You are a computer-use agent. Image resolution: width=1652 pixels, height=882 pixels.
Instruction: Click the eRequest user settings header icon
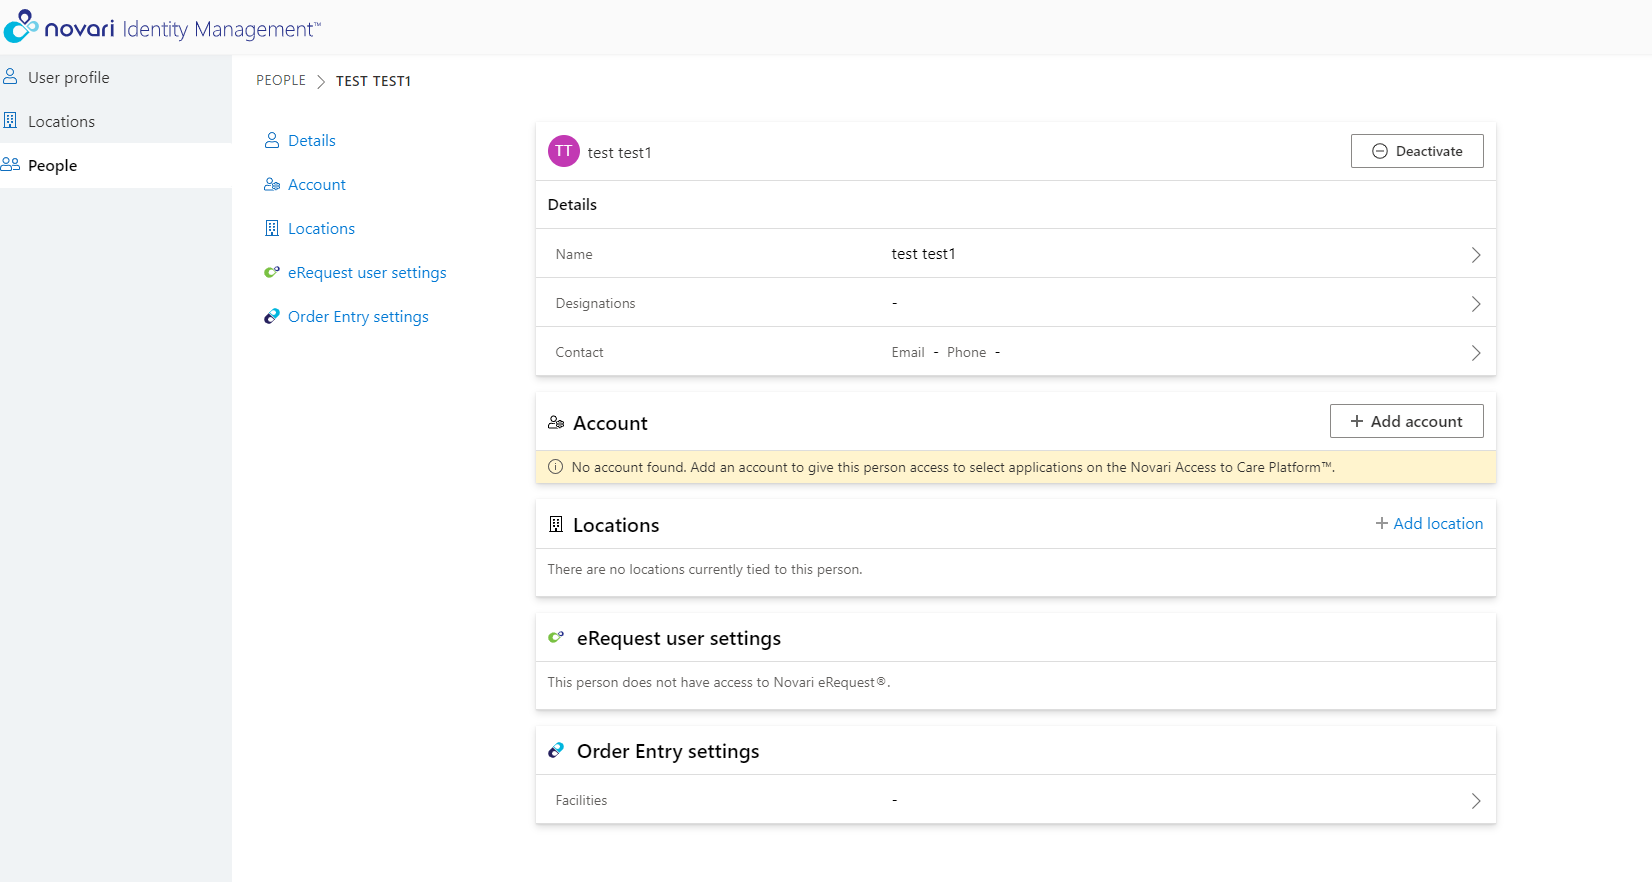coord(556,637)
